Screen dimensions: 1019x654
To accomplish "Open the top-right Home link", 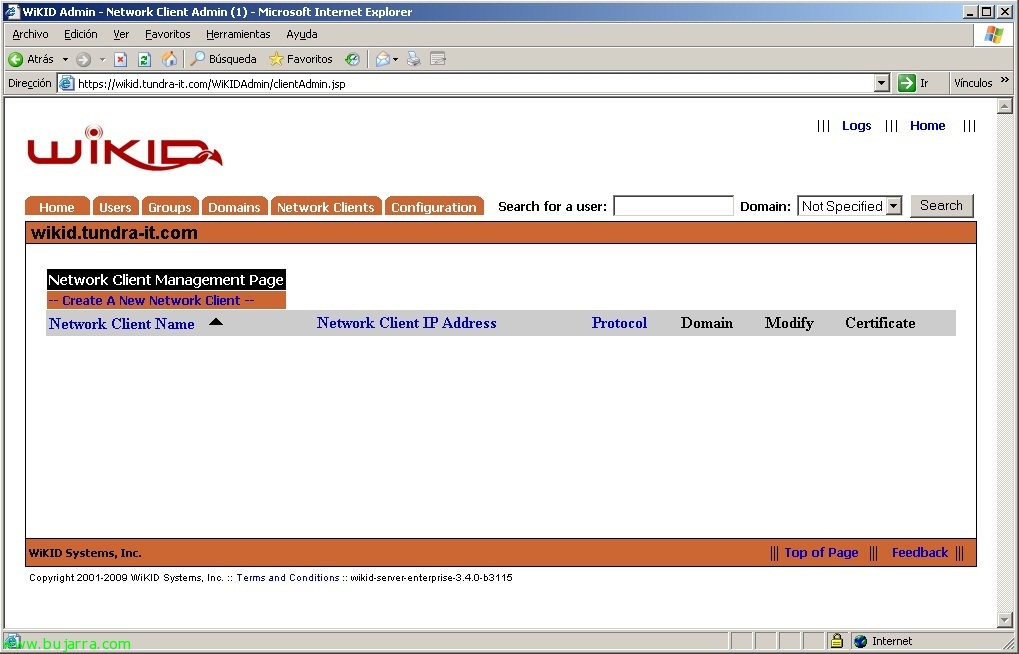I will (927, 125).
